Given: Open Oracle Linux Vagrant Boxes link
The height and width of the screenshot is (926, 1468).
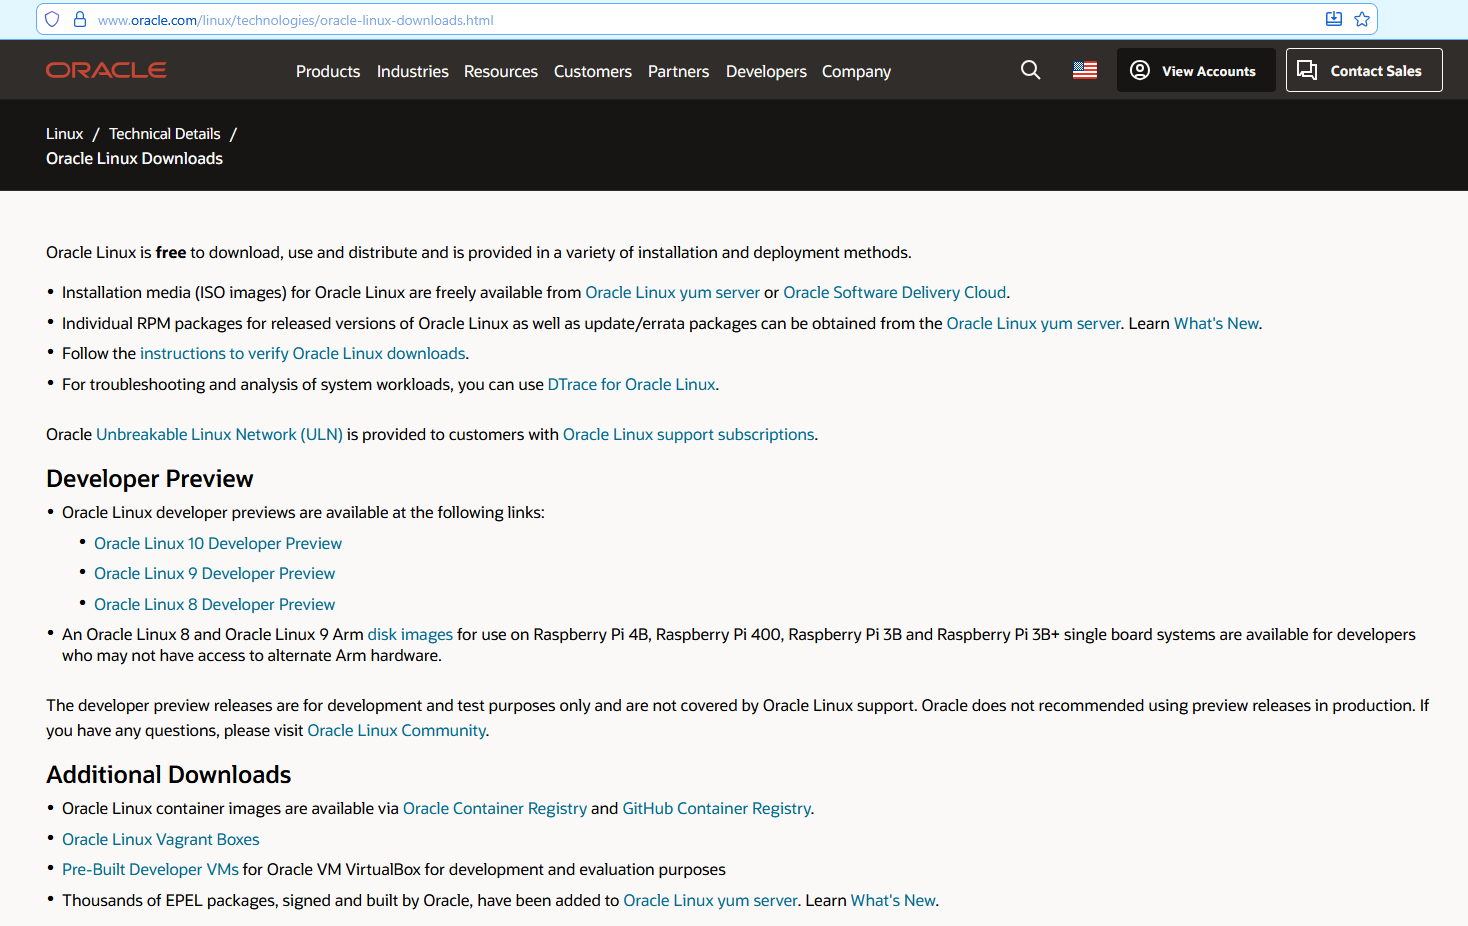Looking at the screenshot, I should 161,839.
